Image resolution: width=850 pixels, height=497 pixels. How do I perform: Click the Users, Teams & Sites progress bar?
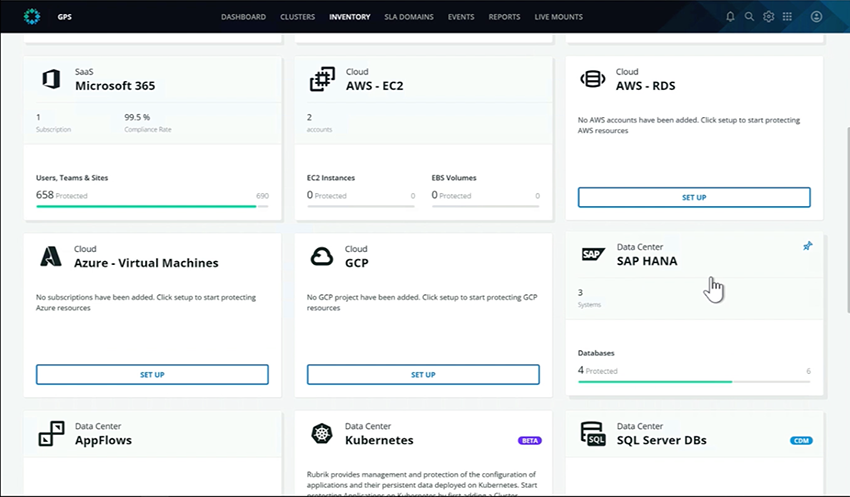152,206
